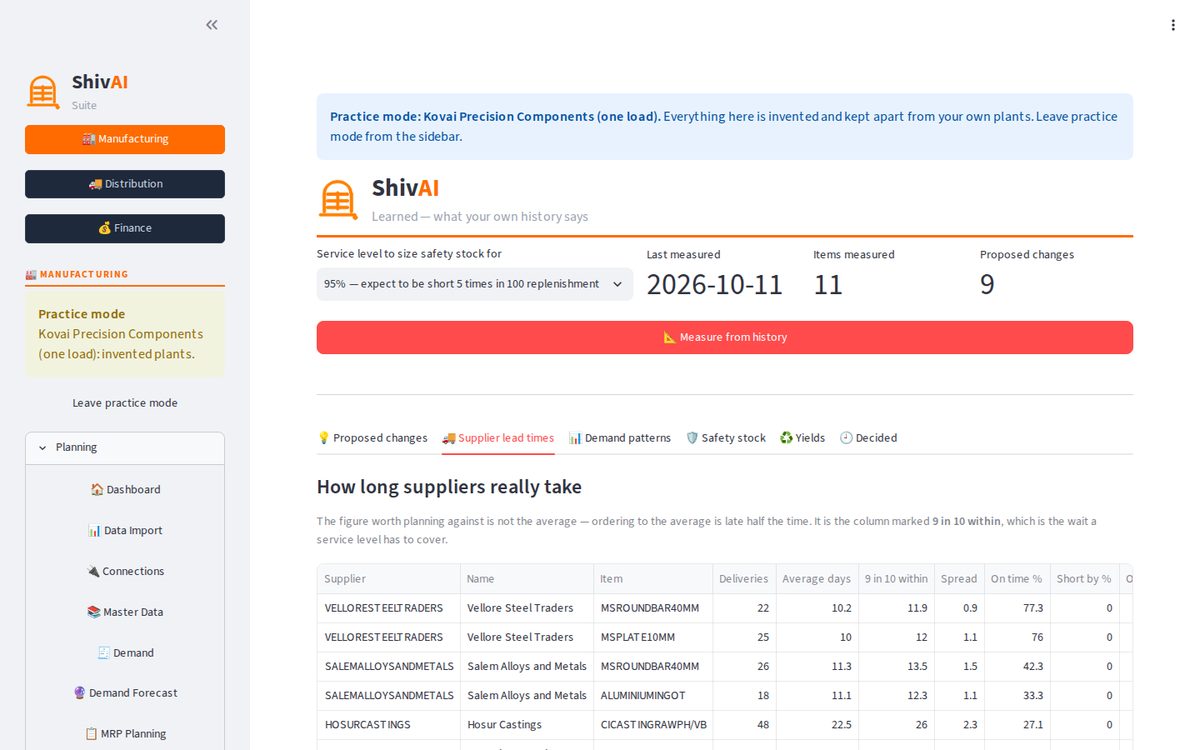Open the Demand Forecast page

coord(125,693)
